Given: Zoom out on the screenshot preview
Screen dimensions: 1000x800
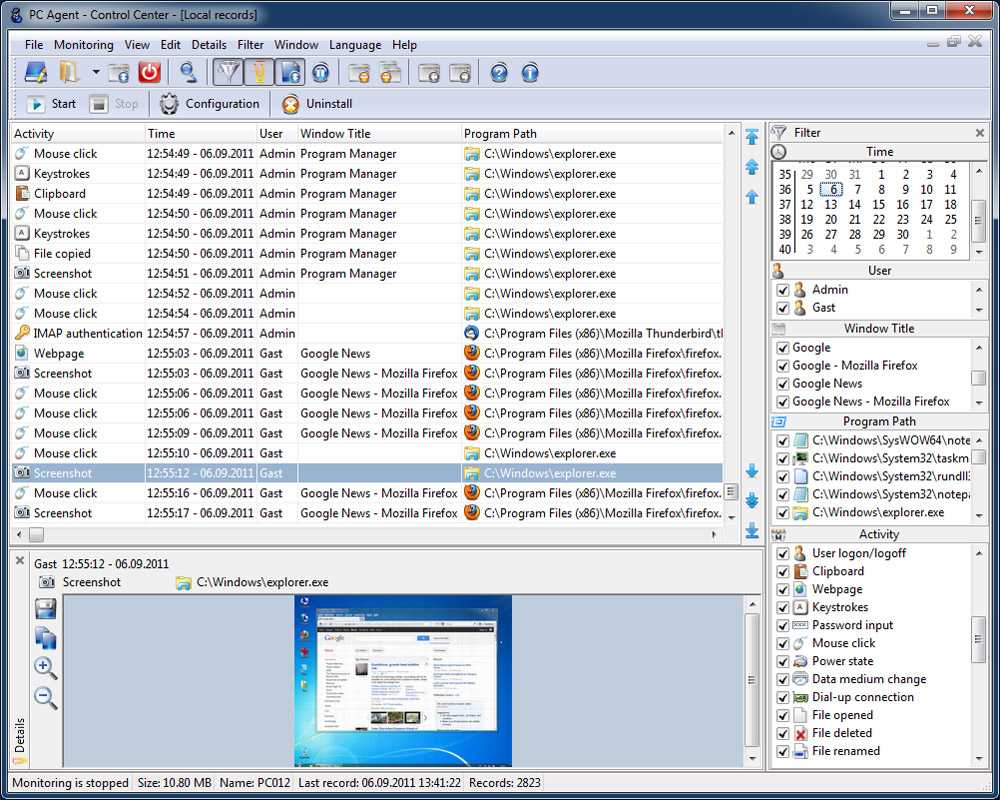Looking at the screenshot, I should pyautogui.click(x=45, y=697).
